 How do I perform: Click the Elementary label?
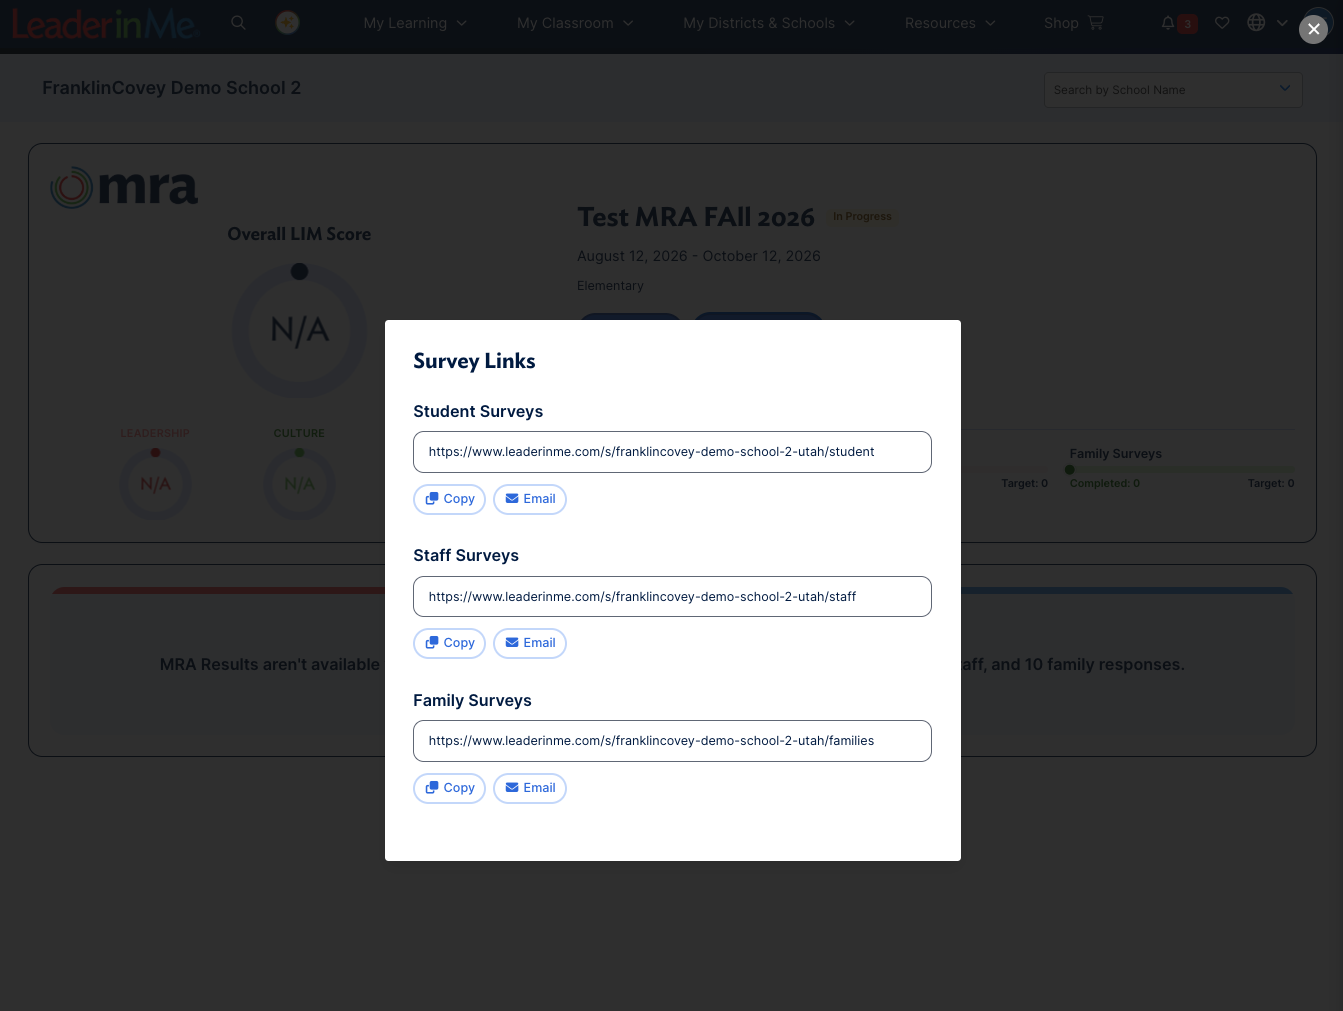pos(610,286)
